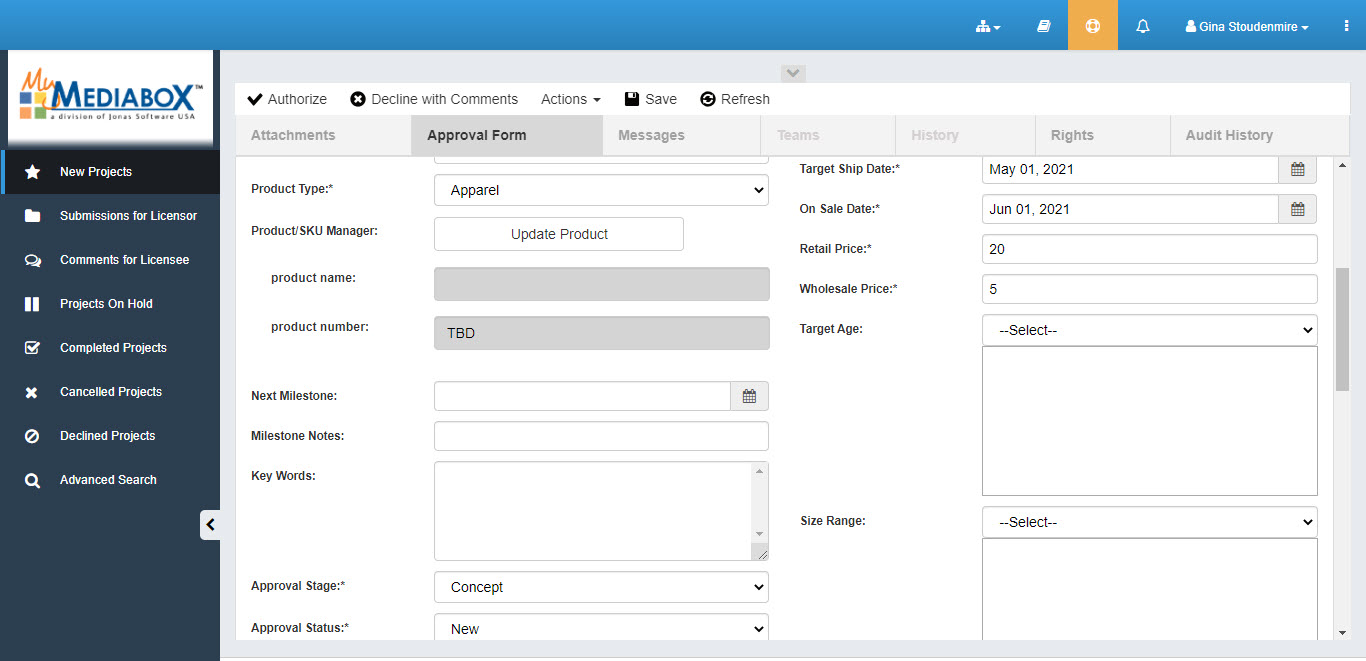Open Gina Stoudenmire user menu
The width and height of the screenshot is (1366, 661).
coord(1246,27)
